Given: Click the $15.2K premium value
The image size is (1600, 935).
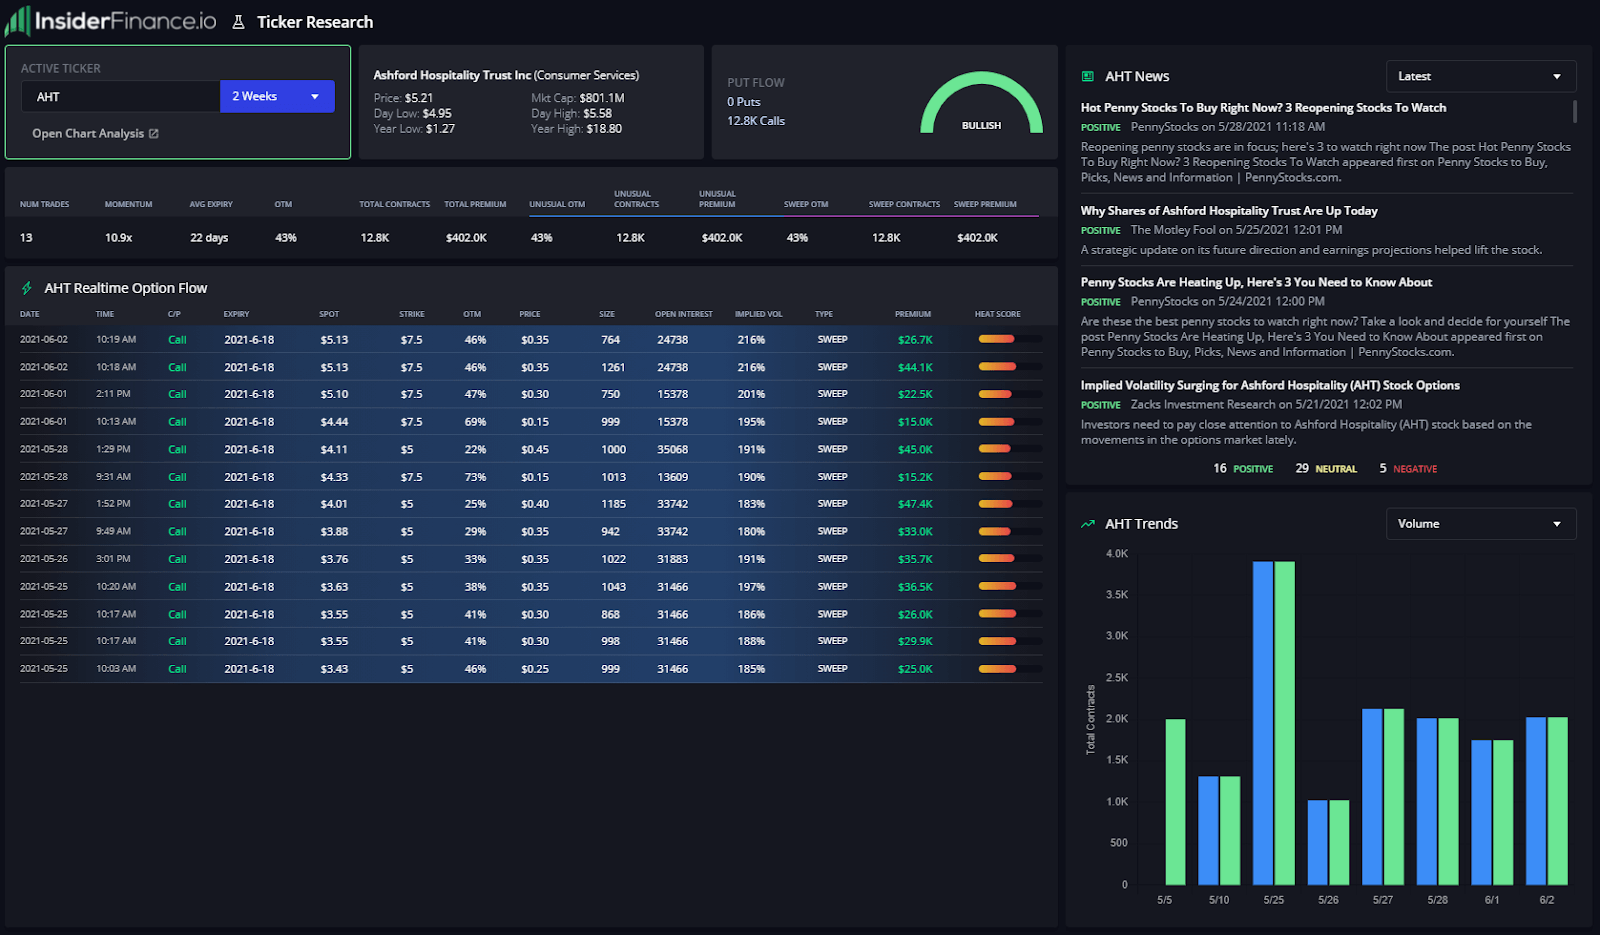Looking at the screenshot, I should [x=915, y=477].
